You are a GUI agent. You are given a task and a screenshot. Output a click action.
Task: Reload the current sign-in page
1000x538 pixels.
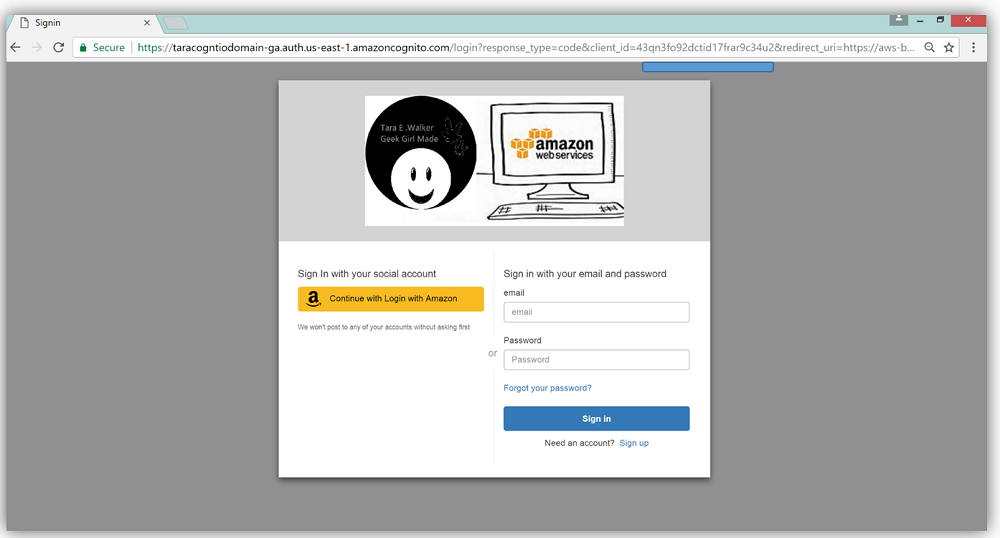(x=59, y=47)
